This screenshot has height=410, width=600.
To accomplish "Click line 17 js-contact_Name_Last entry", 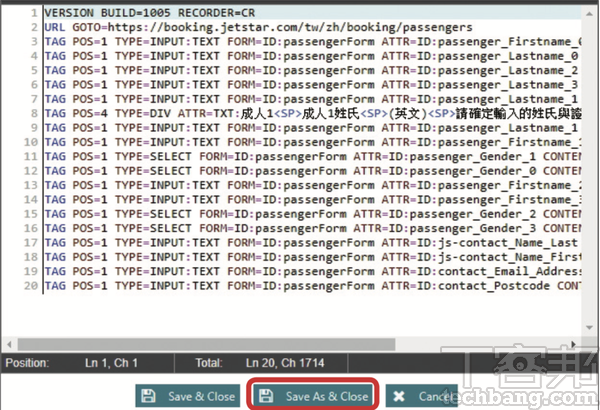I will [x=311, y=243].
